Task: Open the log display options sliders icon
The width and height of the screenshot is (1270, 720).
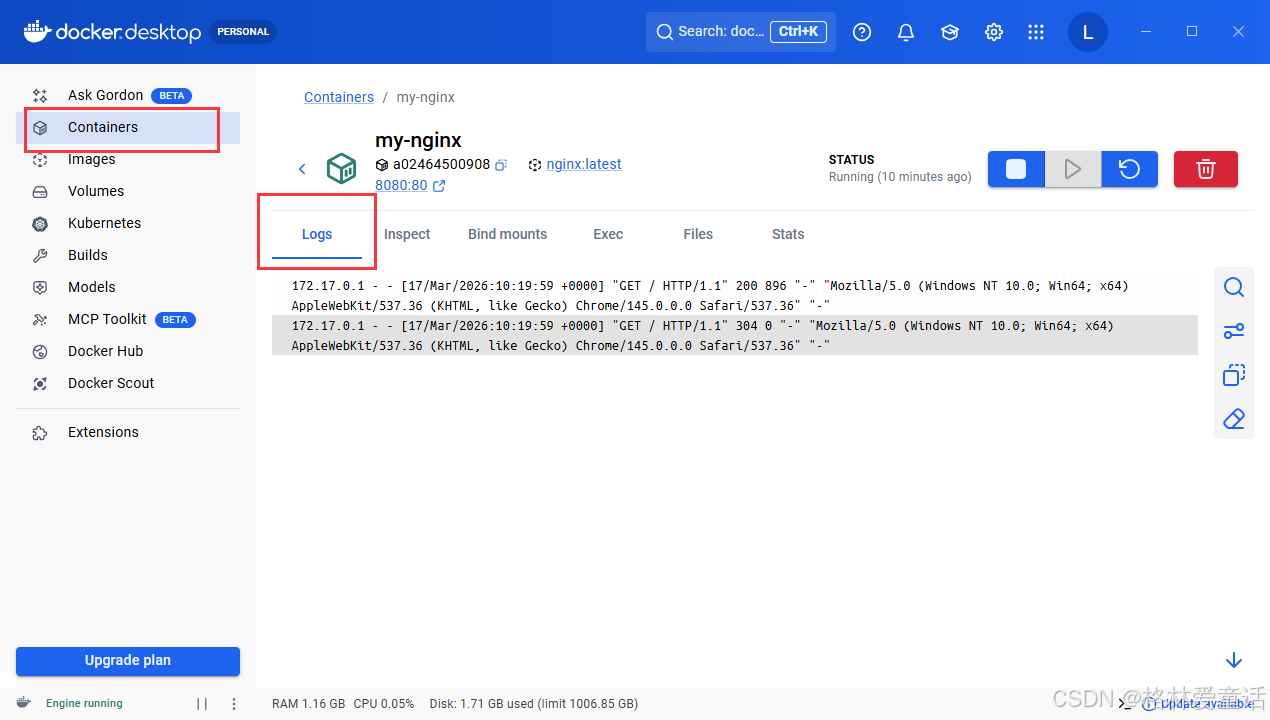Action: (1234, 331)
